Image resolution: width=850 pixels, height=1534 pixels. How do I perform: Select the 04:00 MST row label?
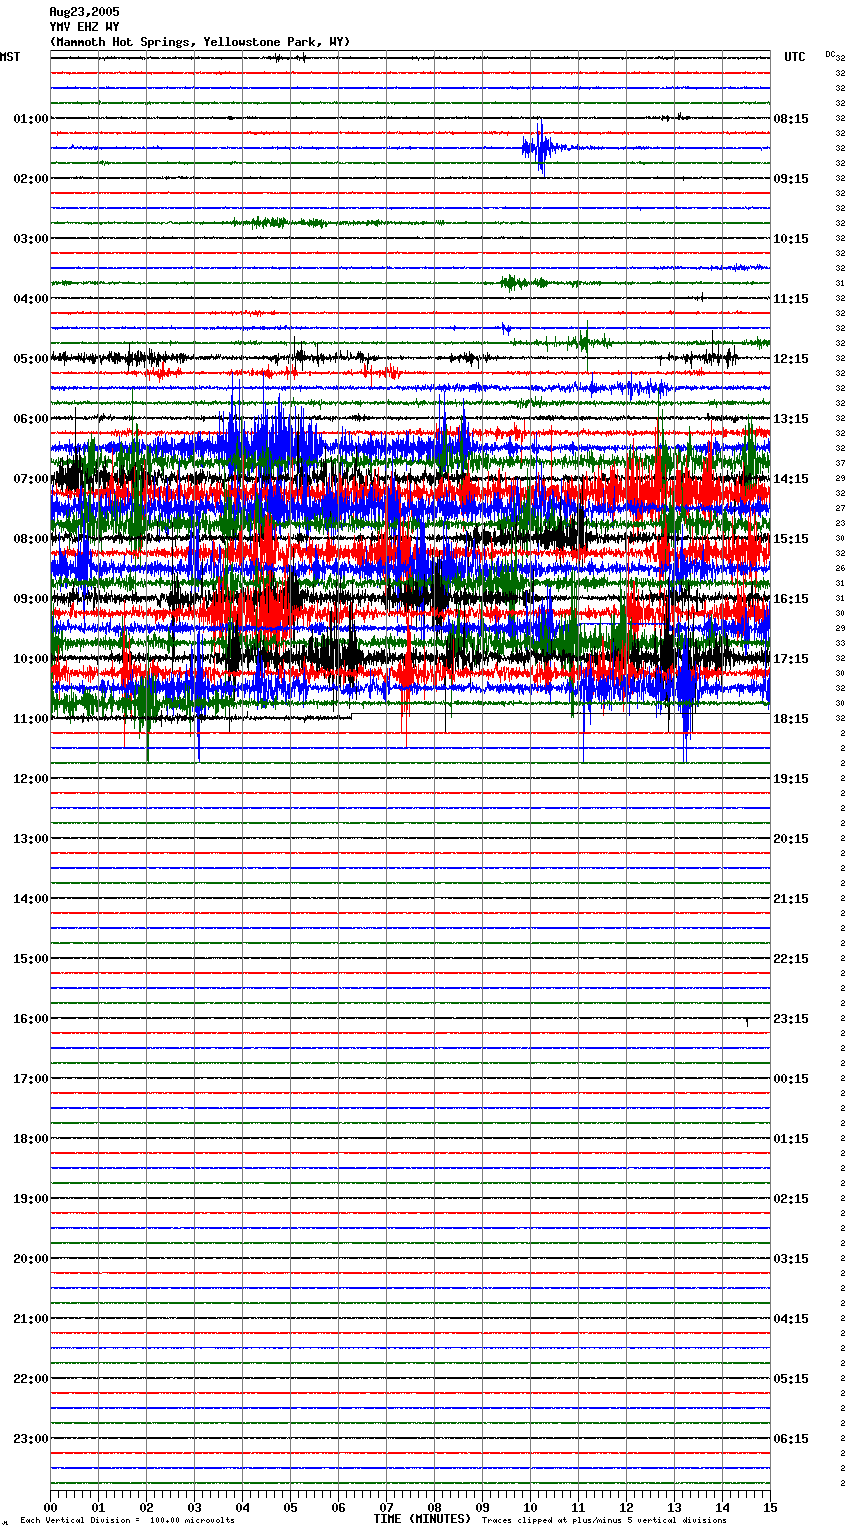pos(31,299)
